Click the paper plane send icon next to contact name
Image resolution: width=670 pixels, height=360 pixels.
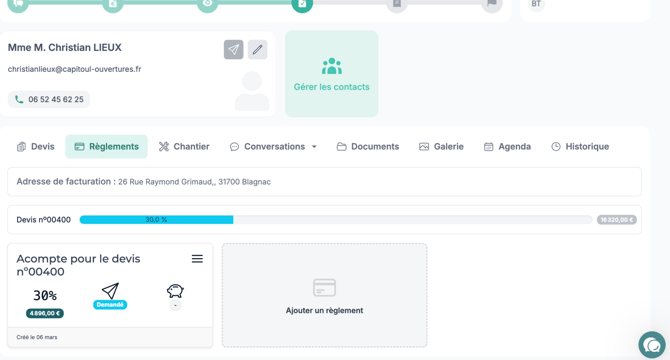coord(233,50)
